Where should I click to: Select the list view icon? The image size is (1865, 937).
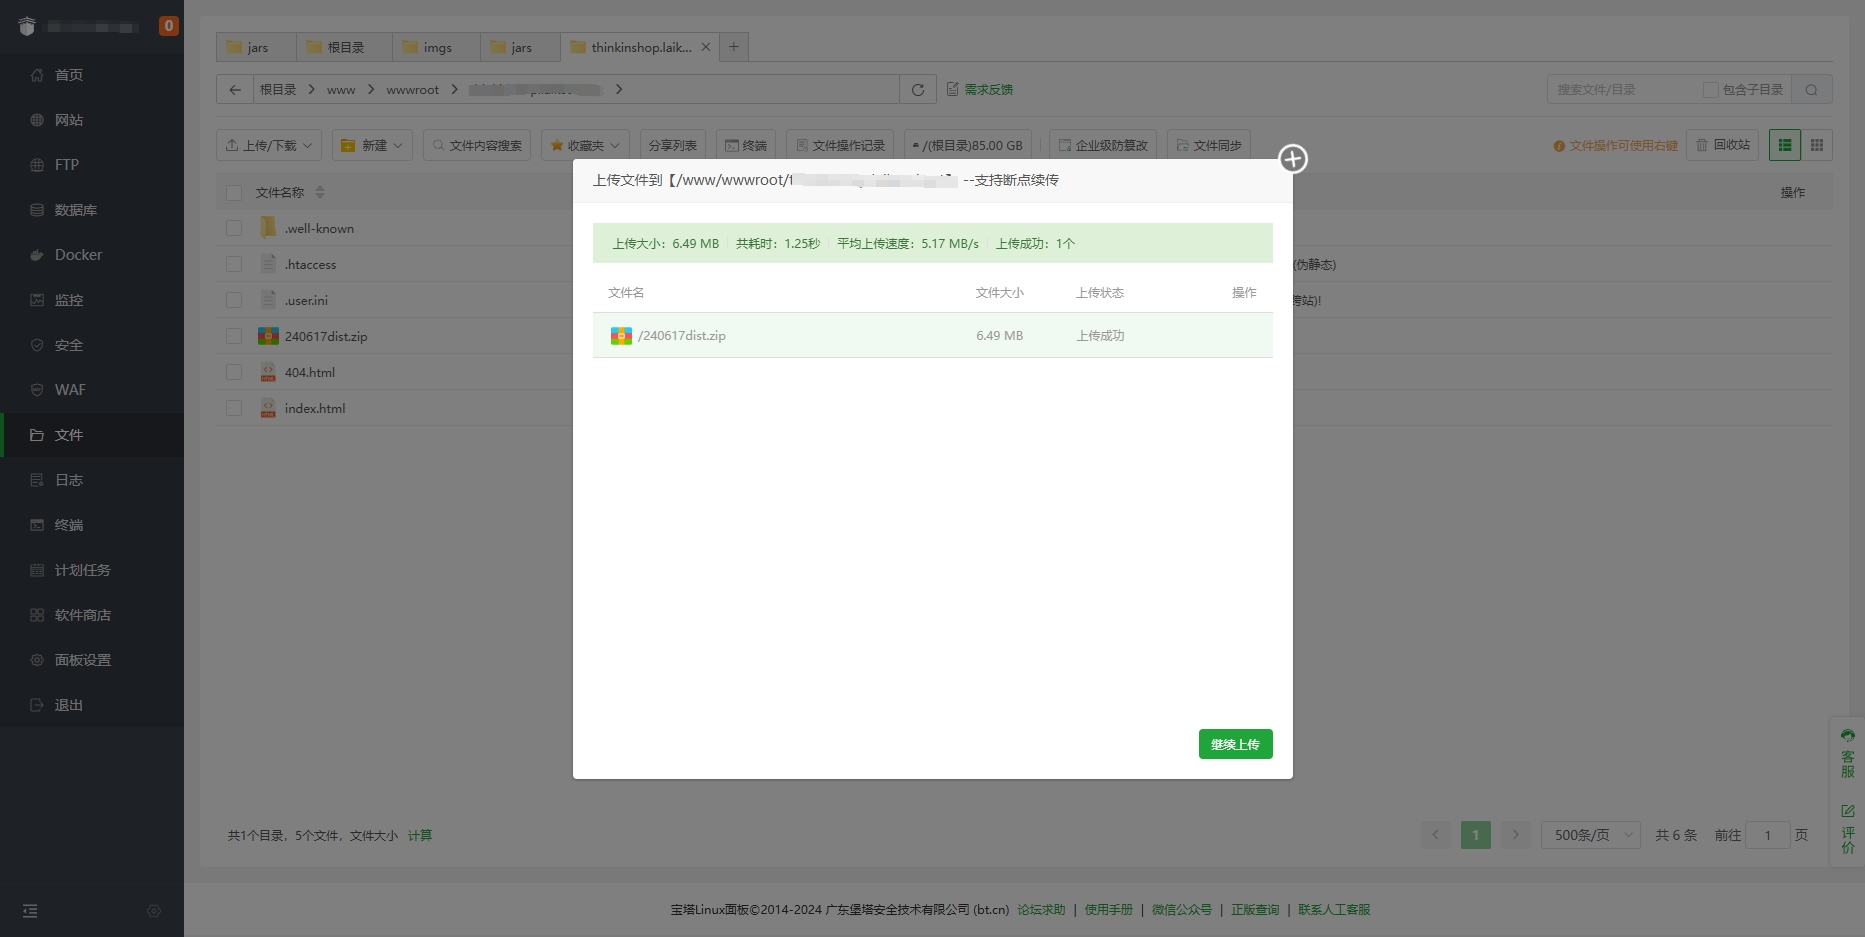1785,145
